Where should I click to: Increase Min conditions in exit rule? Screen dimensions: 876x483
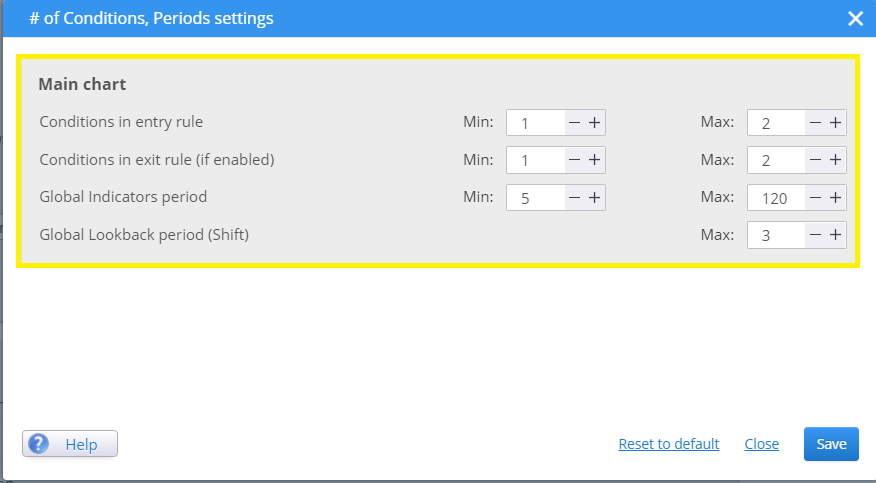tap(594, 160)
